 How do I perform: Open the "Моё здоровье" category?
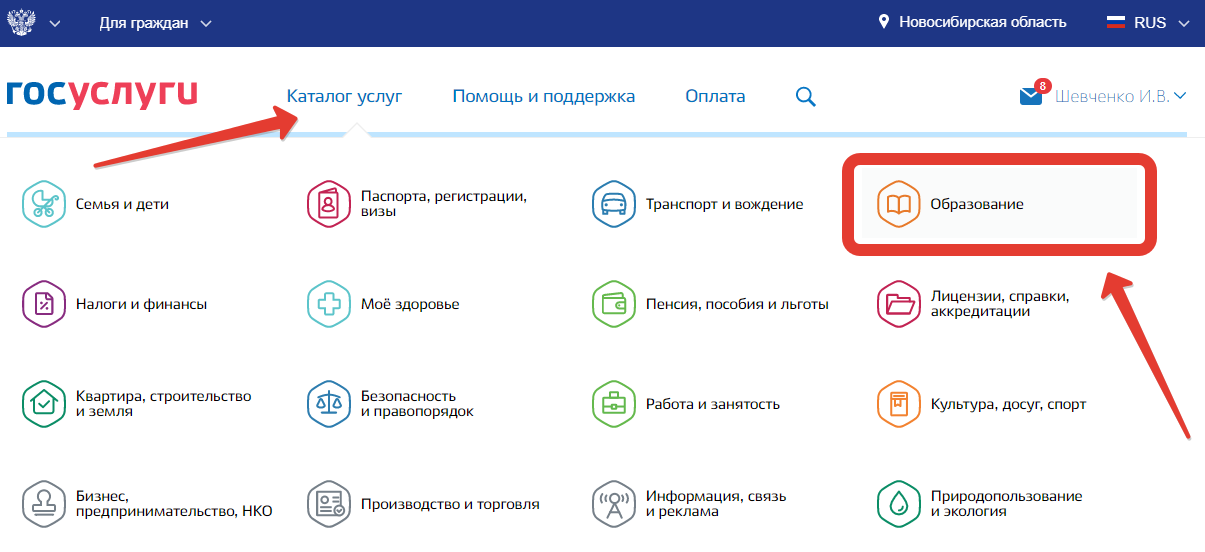point(410,304)
